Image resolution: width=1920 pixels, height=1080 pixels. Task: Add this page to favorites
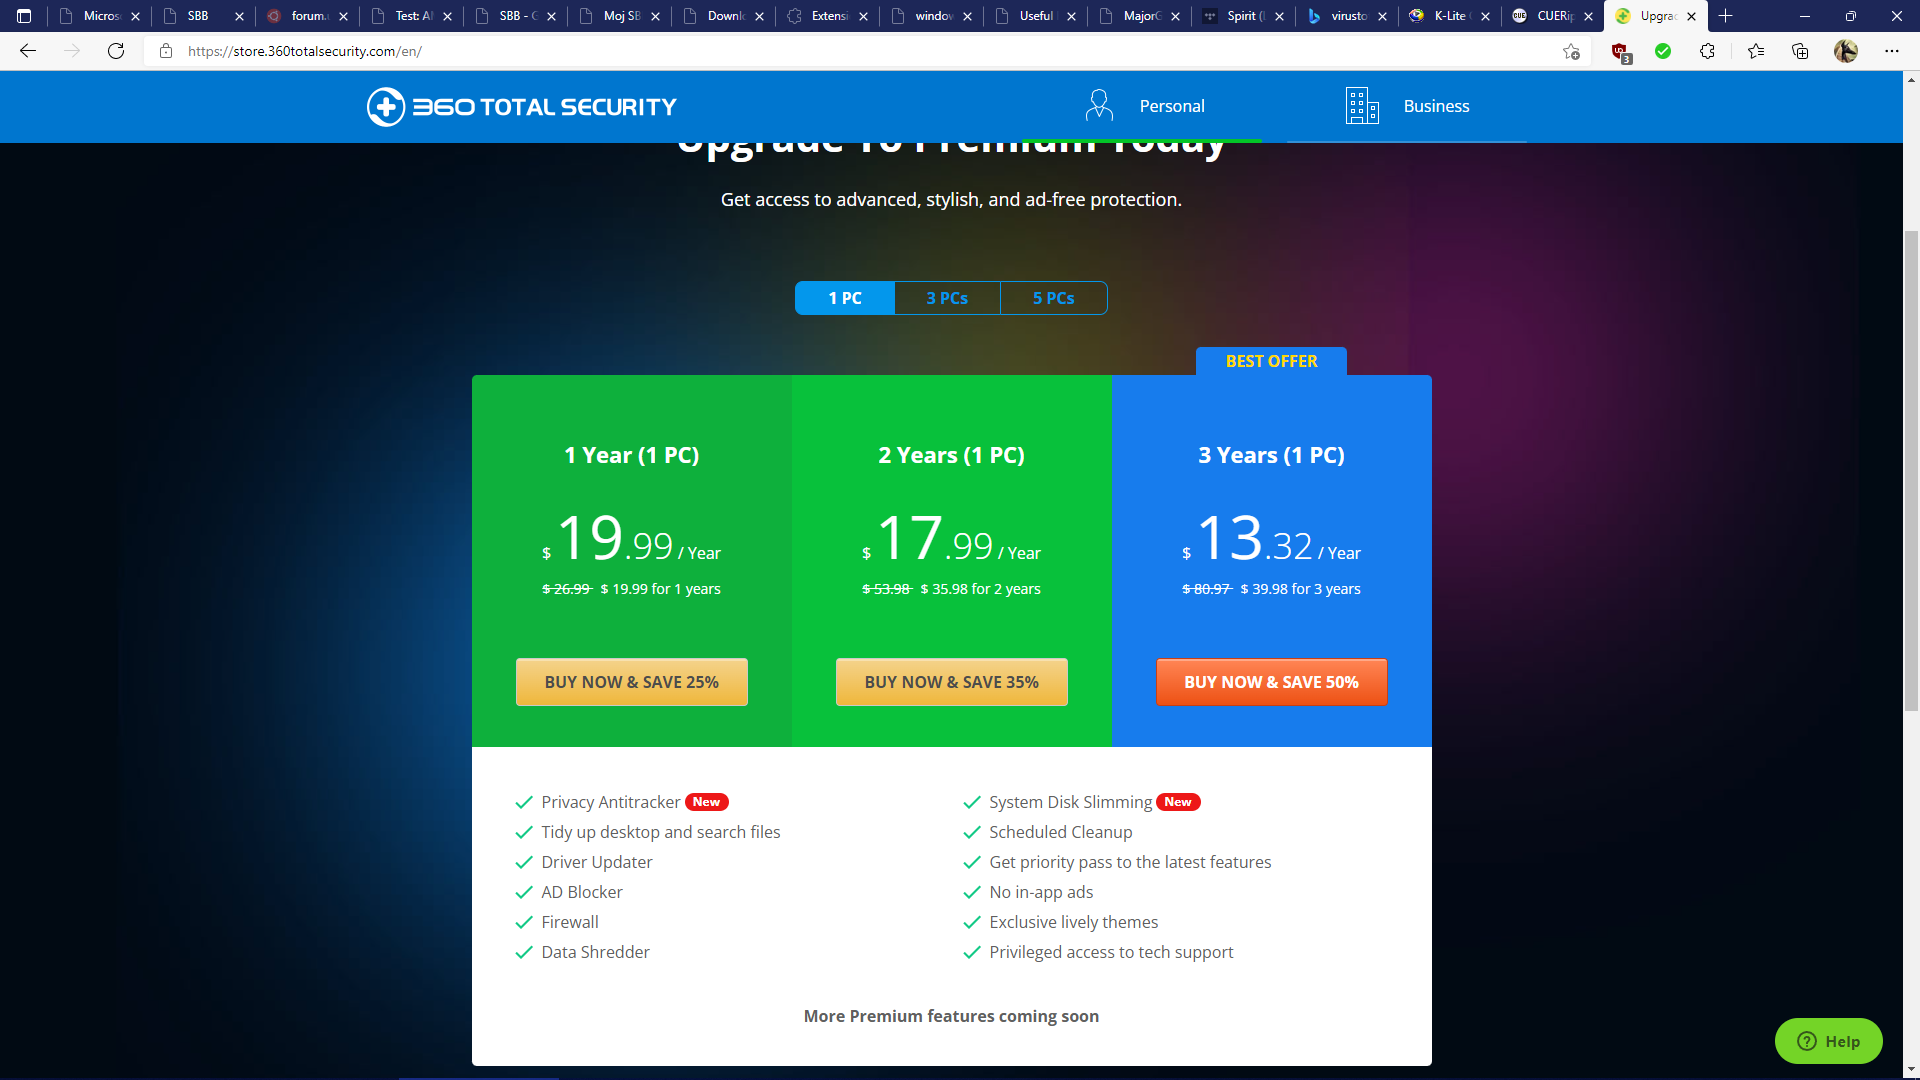point(1571,51)
